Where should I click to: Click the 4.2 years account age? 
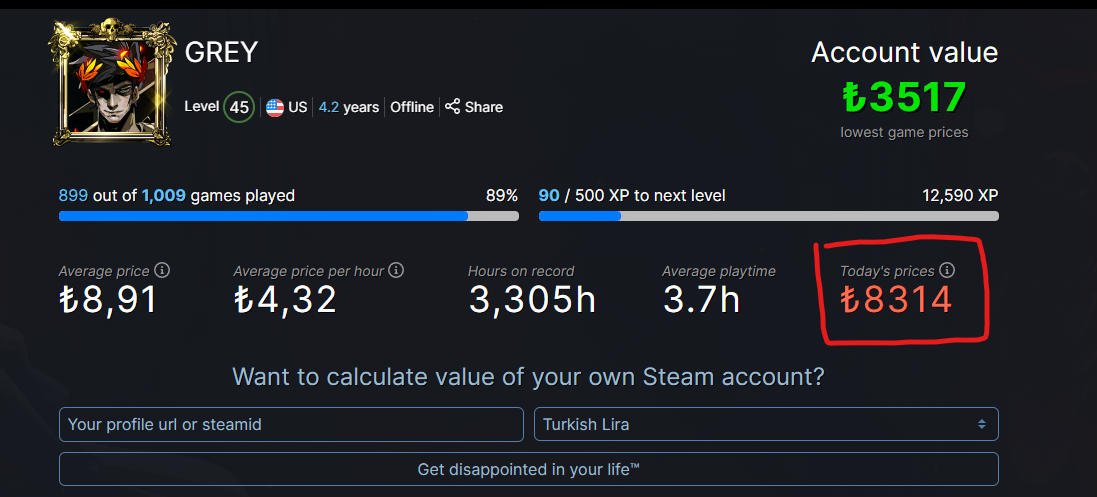click(x=349, y=107)
